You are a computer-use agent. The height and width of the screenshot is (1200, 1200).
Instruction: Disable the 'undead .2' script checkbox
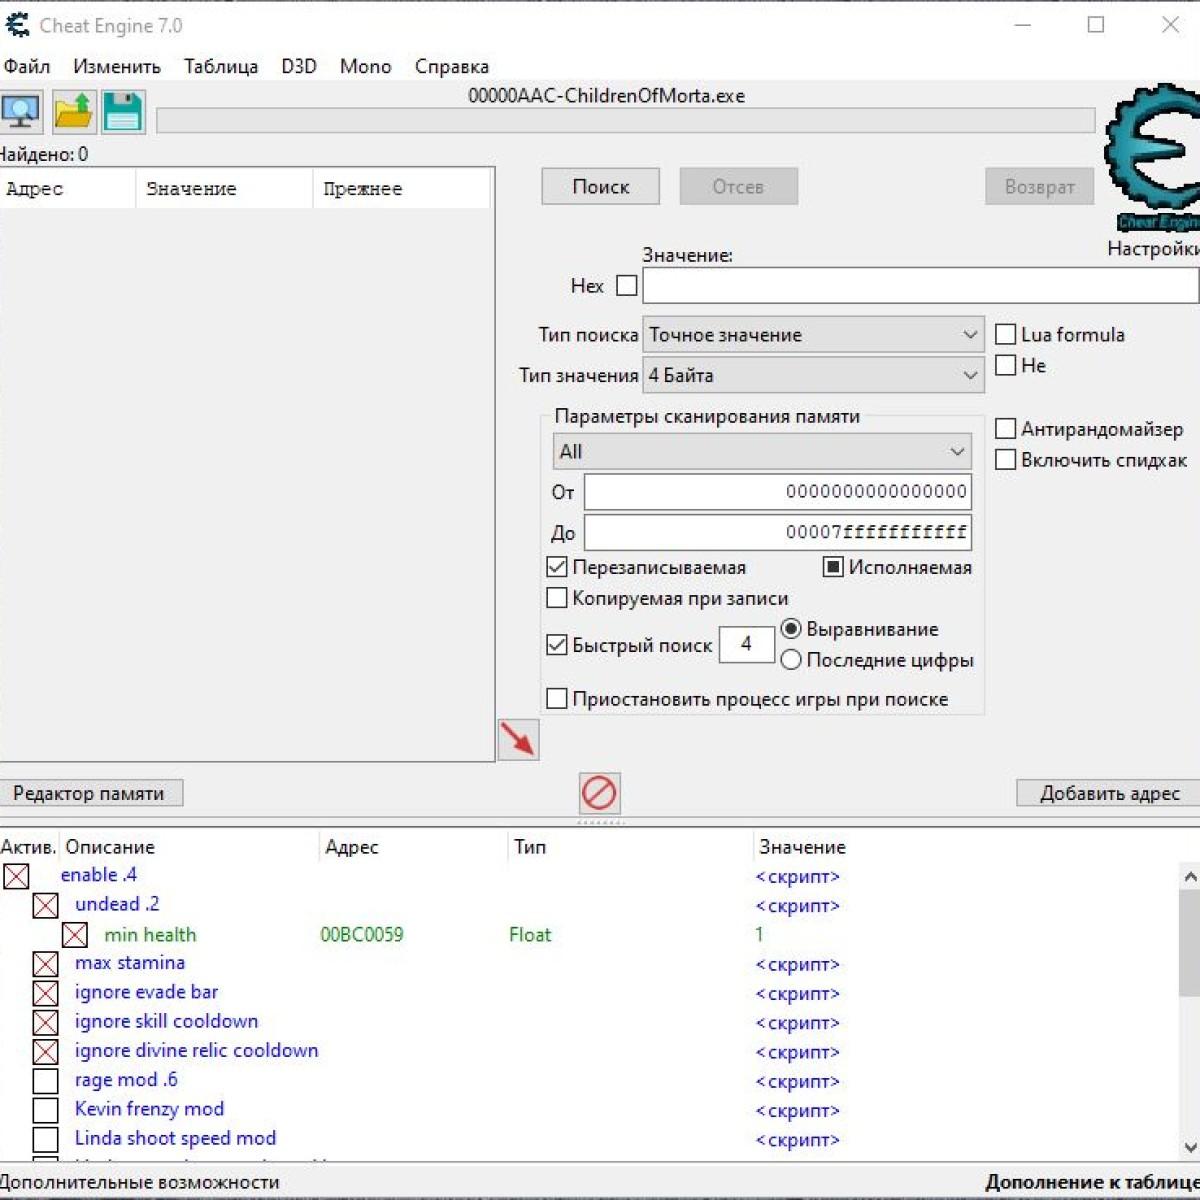click(x=45, y=905)
